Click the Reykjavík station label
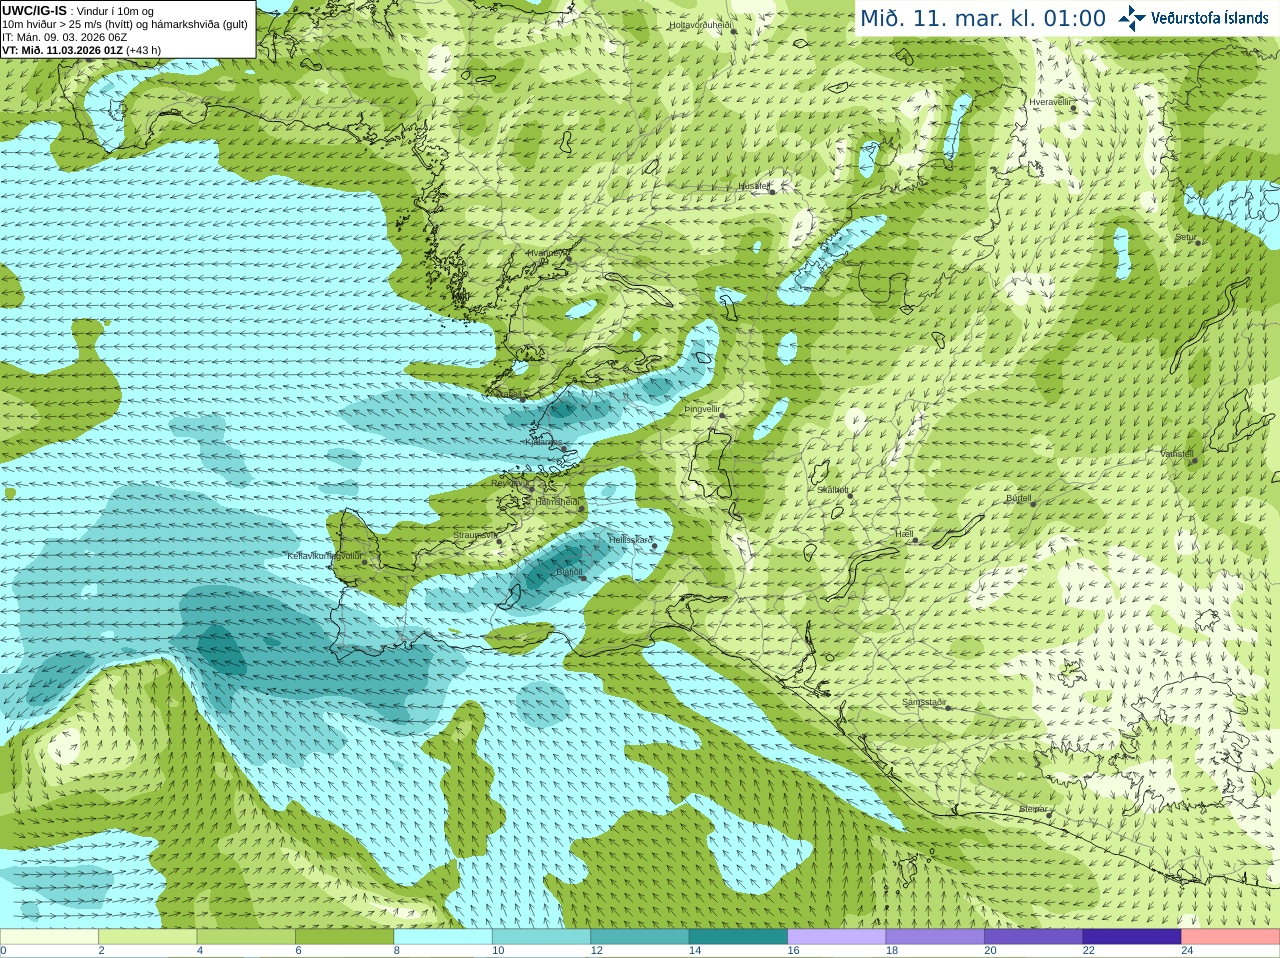 click(x=510, y=482)
